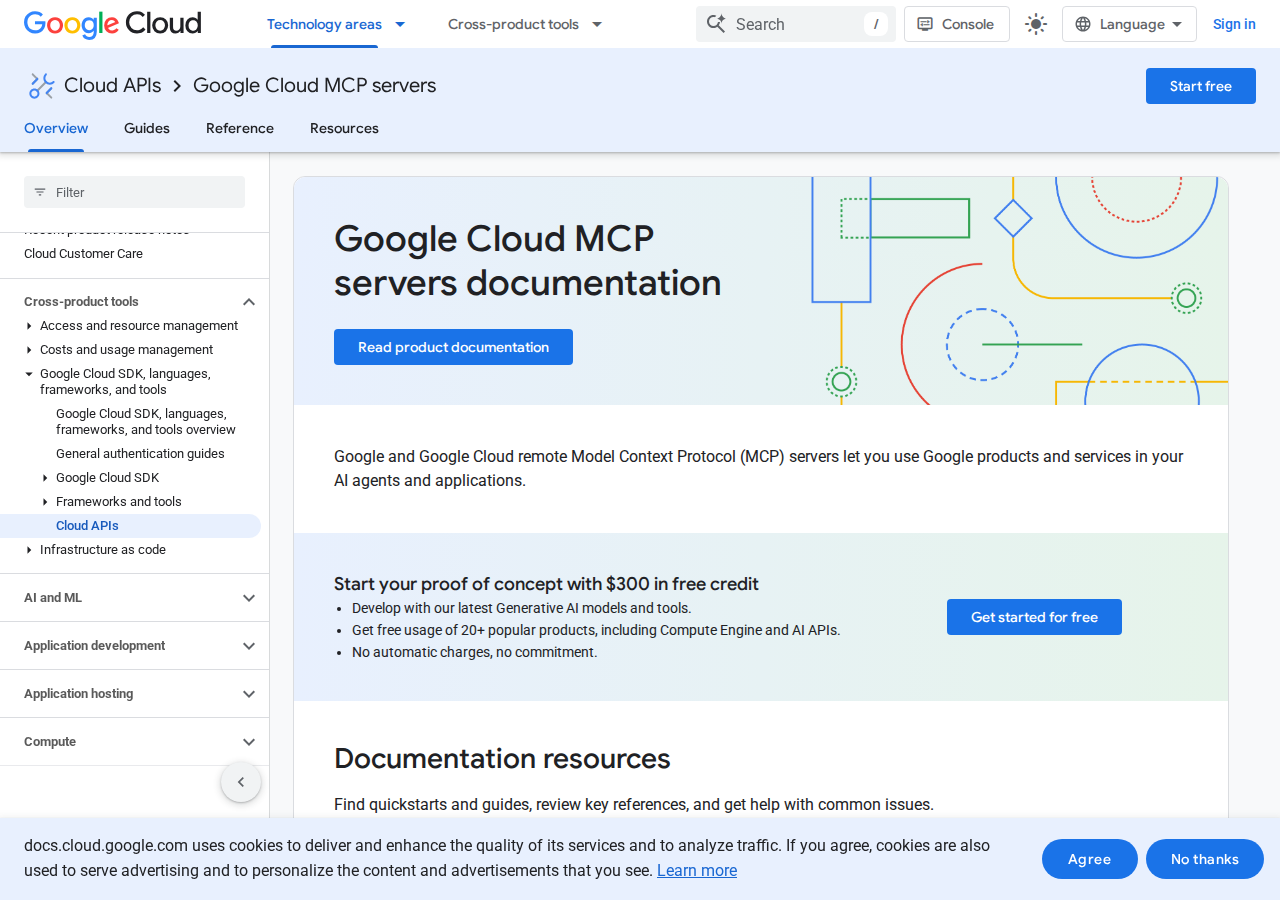
Task: Expand the AI and ML section
Action: [x=249, y=598]
